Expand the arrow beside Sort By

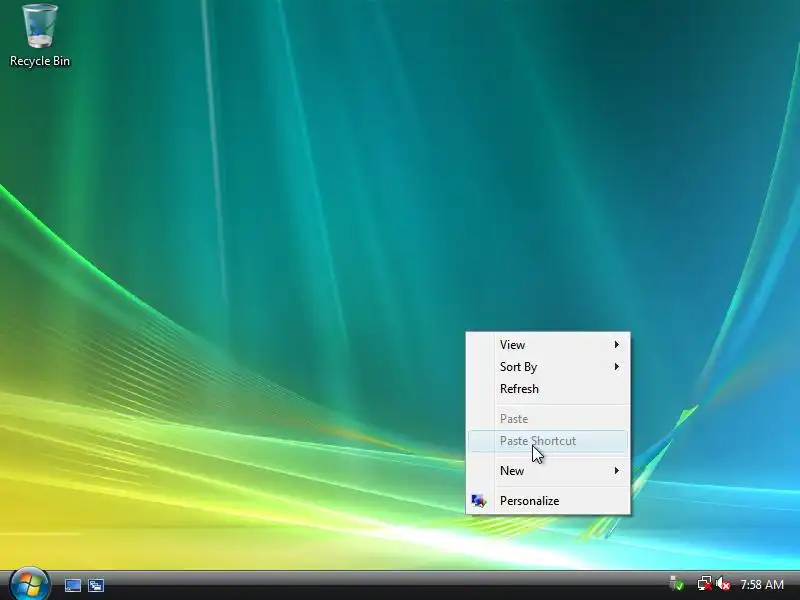pyautogui.click(x=616, y=367)
